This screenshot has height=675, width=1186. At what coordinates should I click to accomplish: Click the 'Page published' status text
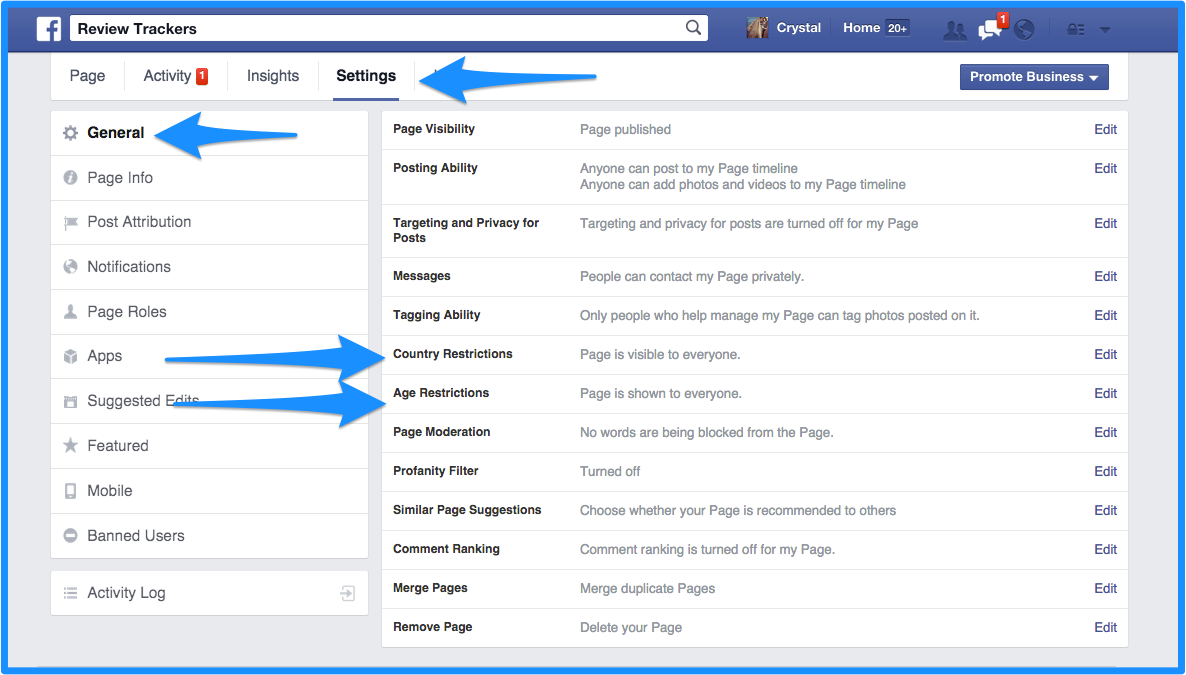[x=626, y=129]
